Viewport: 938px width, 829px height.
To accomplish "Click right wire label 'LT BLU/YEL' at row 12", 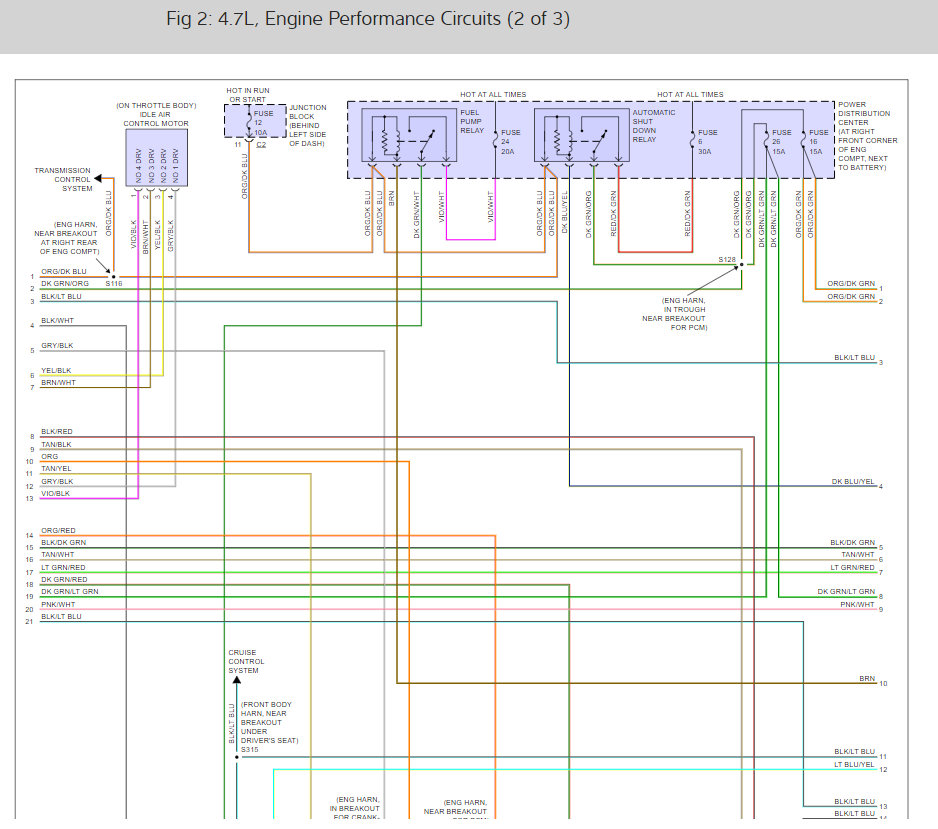I will tap(854, 764).
